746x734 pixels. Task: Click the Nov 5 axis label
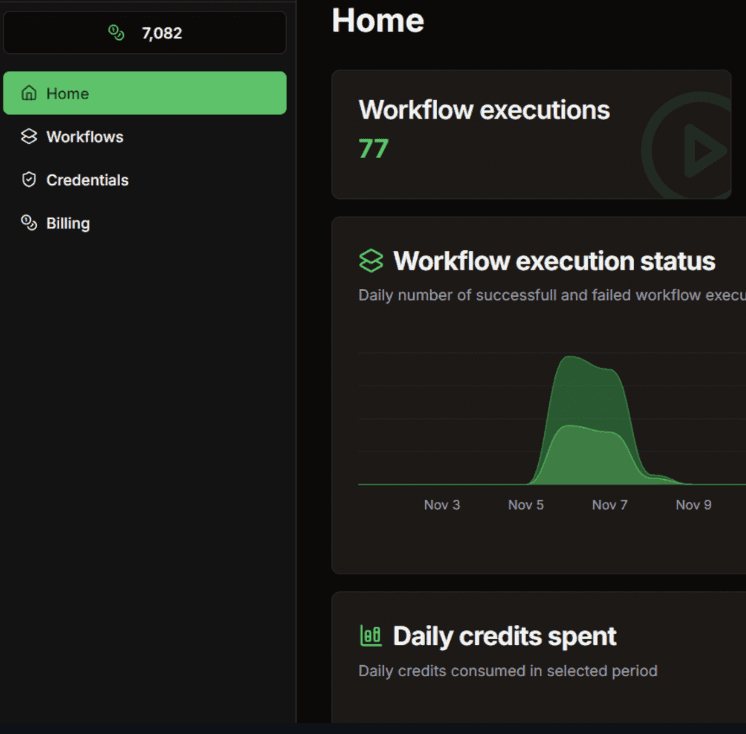coord(526,505)
